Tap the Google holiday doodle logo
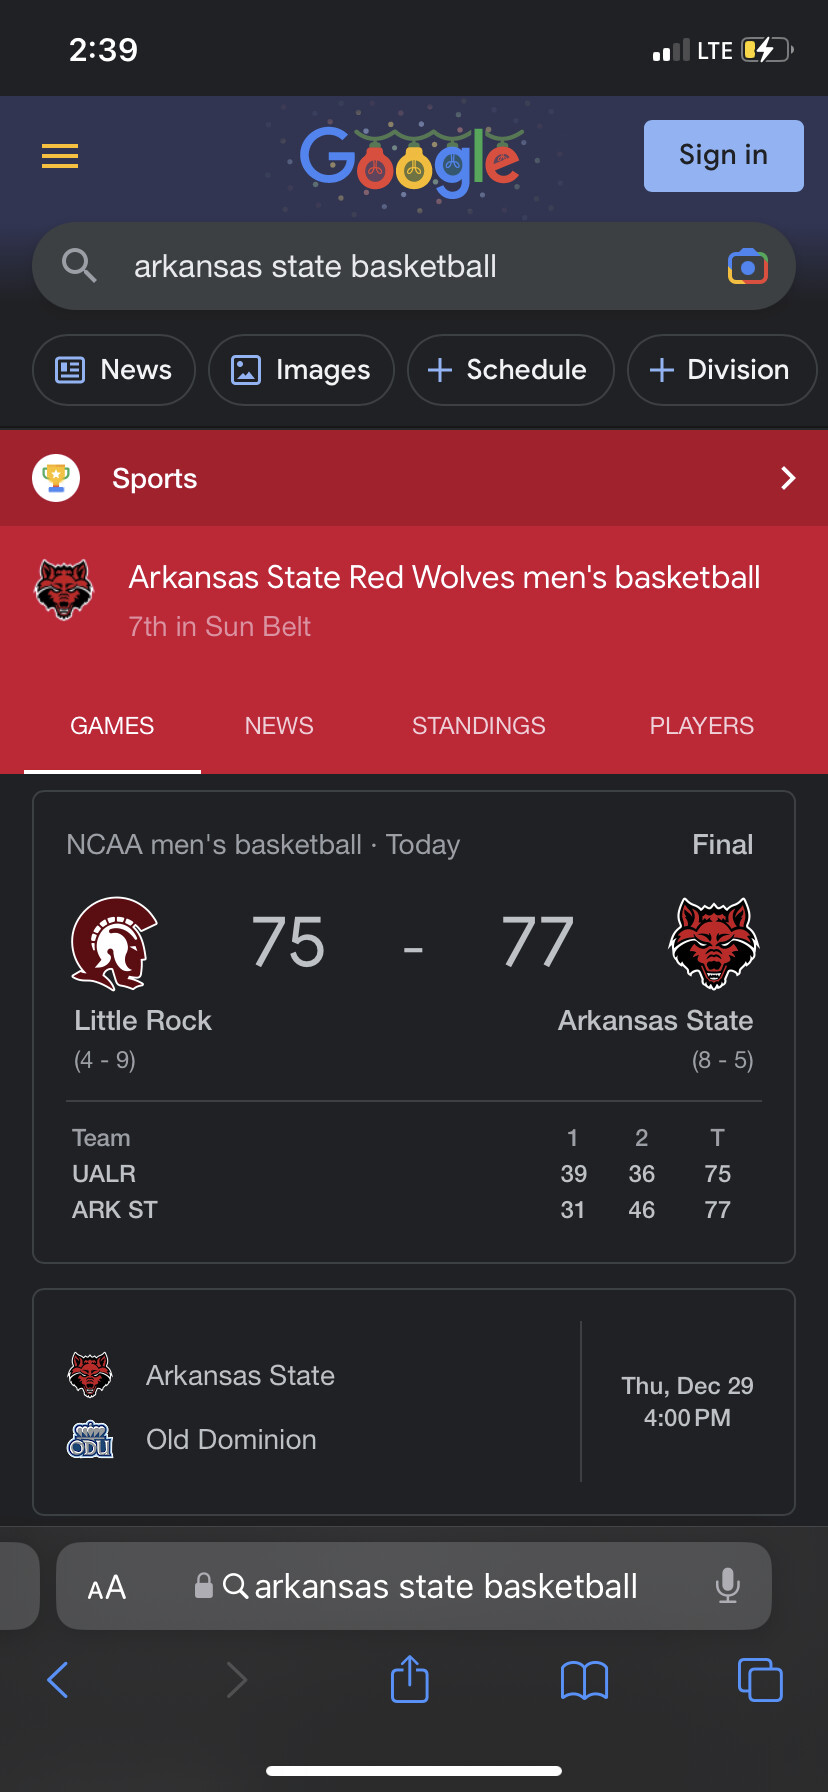Image resolution: width=828 pixels, height=1792 pixels. (x=411, y=160)
